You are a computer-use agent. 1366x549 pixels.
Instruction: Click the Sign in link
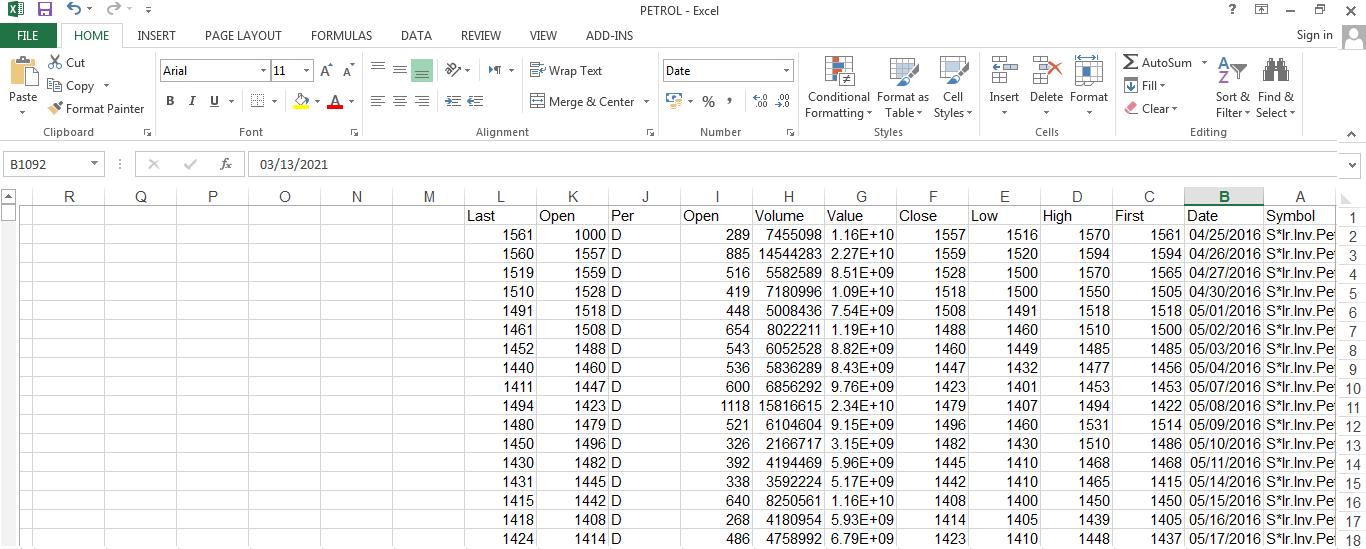point(1314,35)
